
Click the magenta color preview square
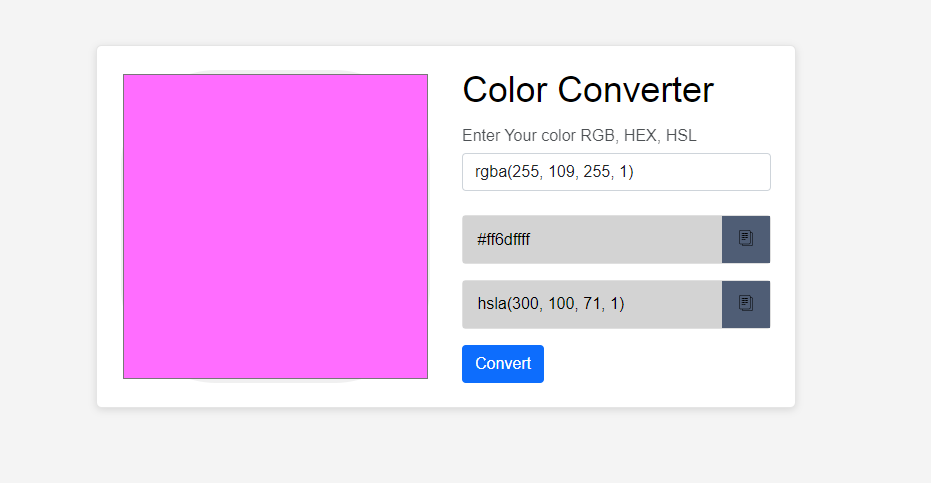click(276, 226)
